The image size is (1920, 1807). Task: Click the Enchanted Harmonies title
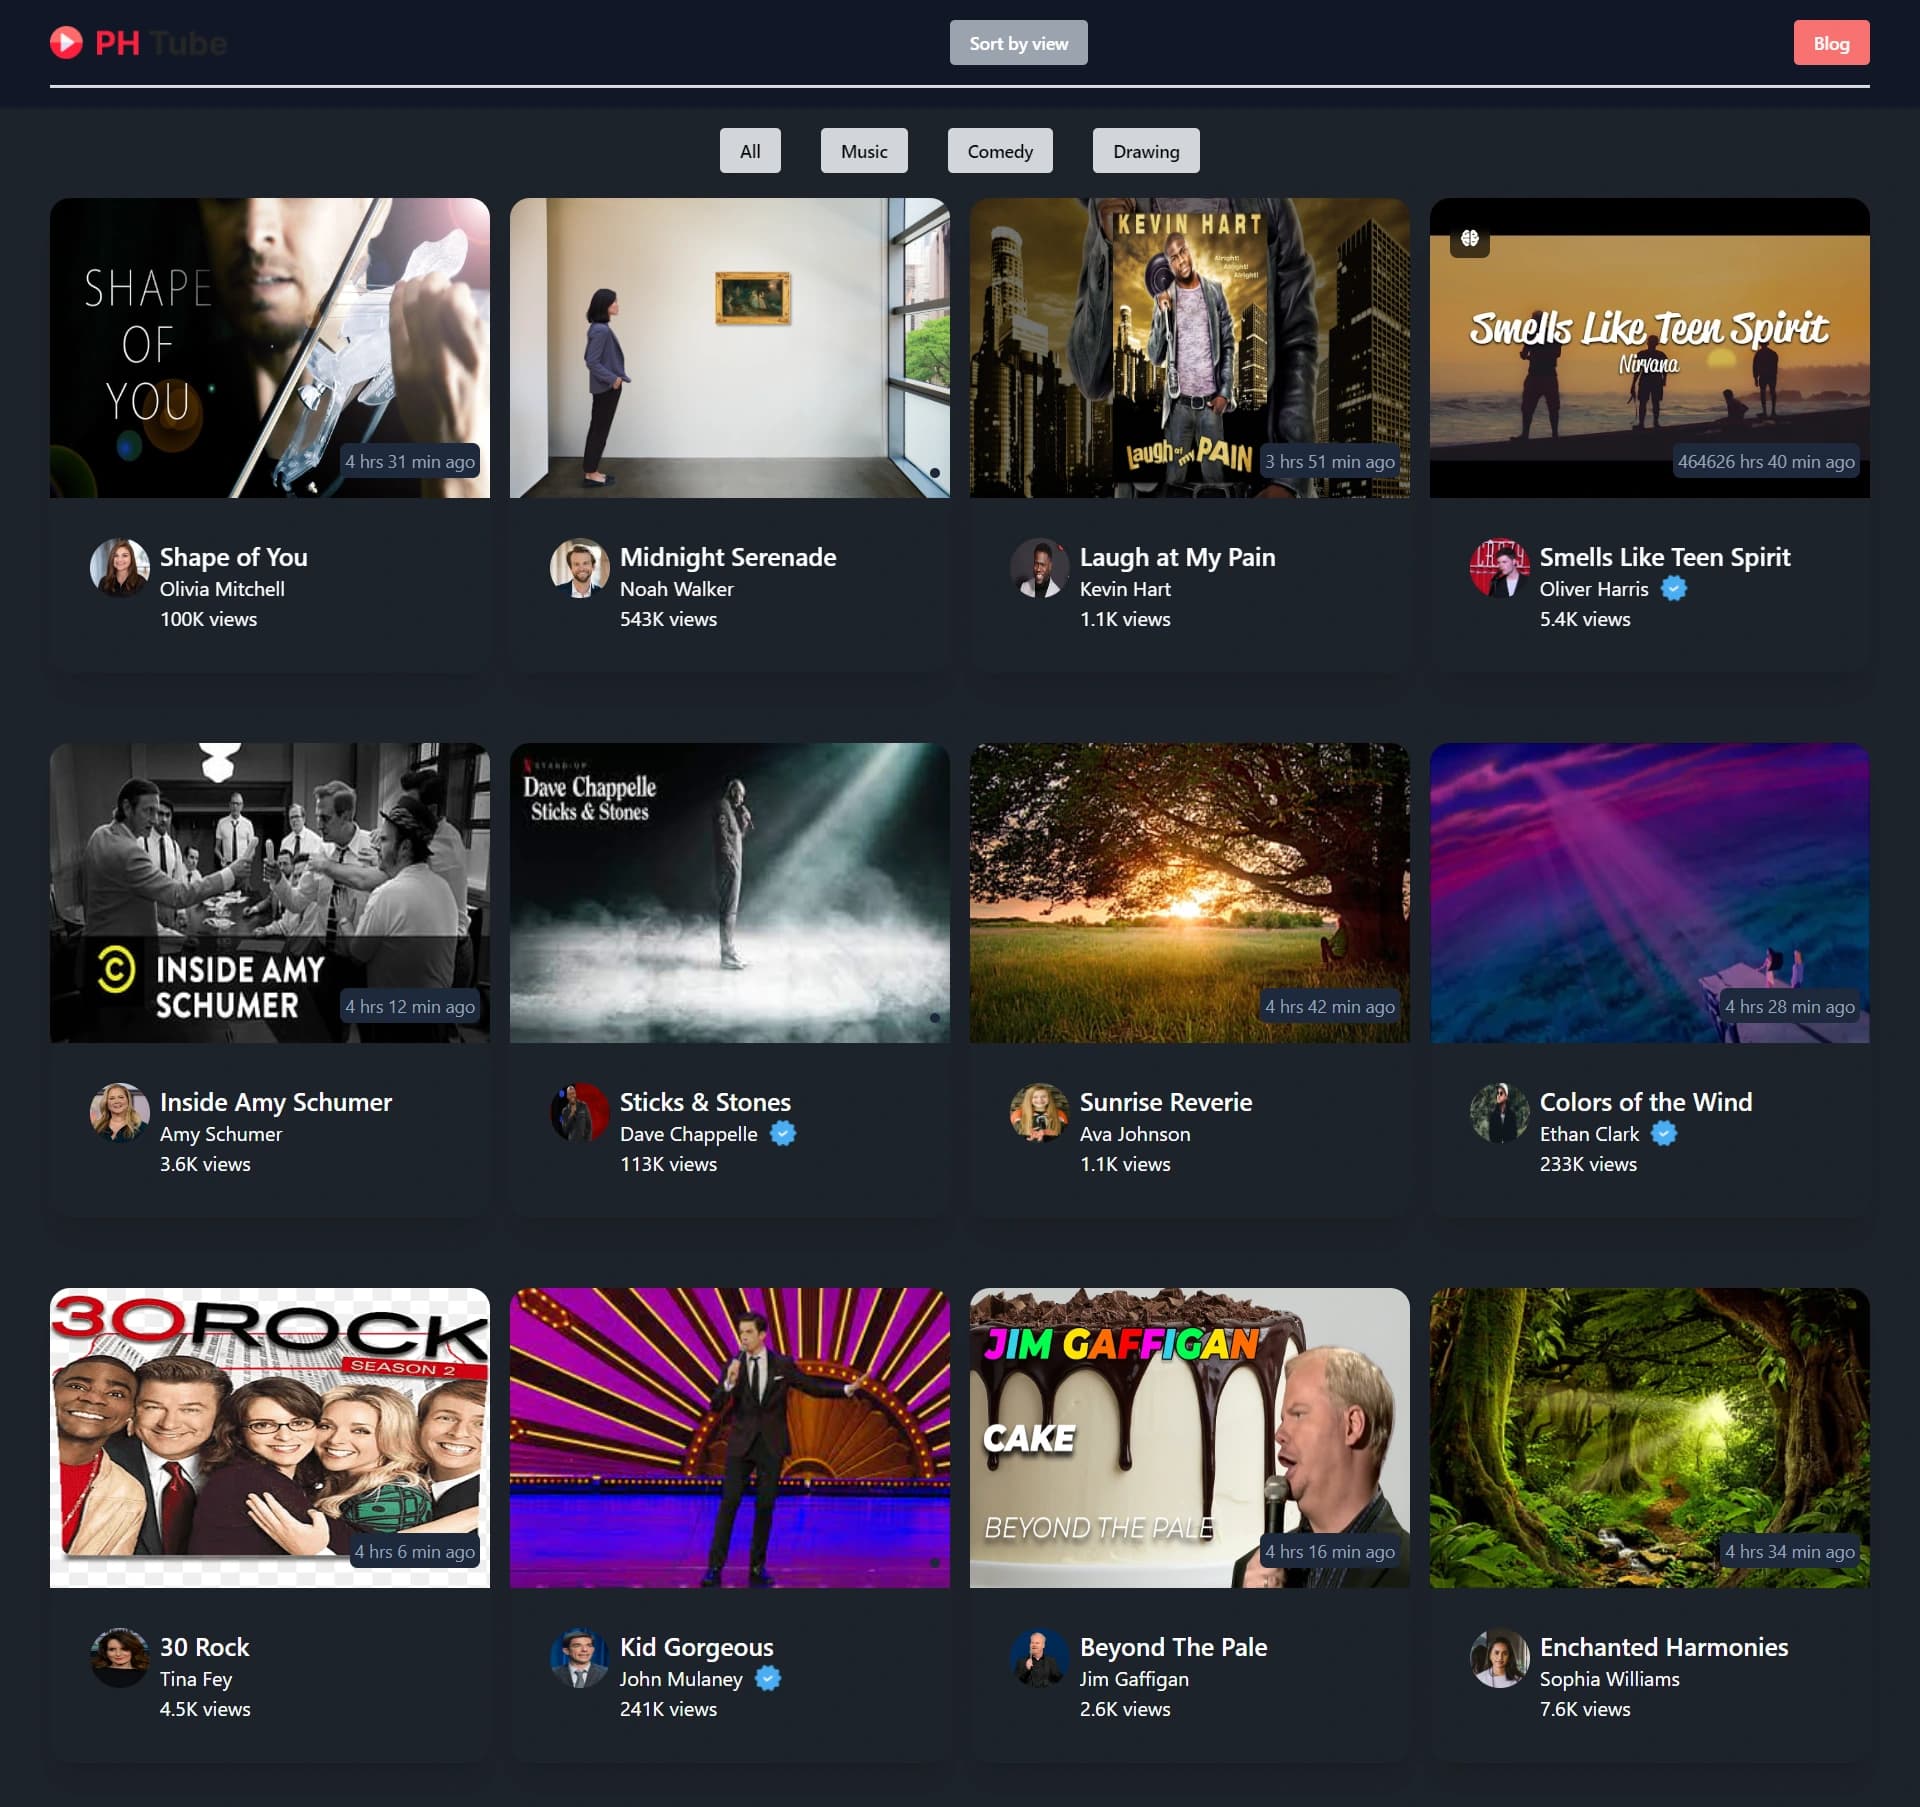1664,1647
